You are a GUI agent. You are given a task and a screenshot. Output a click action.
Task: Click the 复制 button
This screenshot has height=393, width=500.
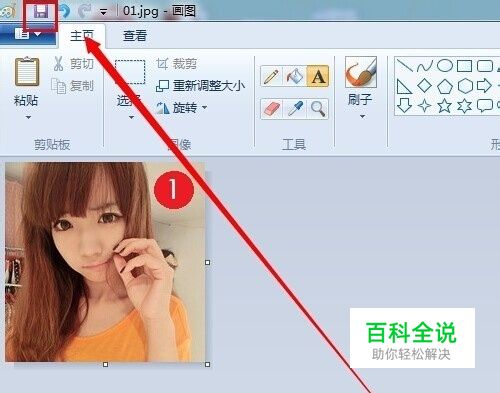(73, 86)
